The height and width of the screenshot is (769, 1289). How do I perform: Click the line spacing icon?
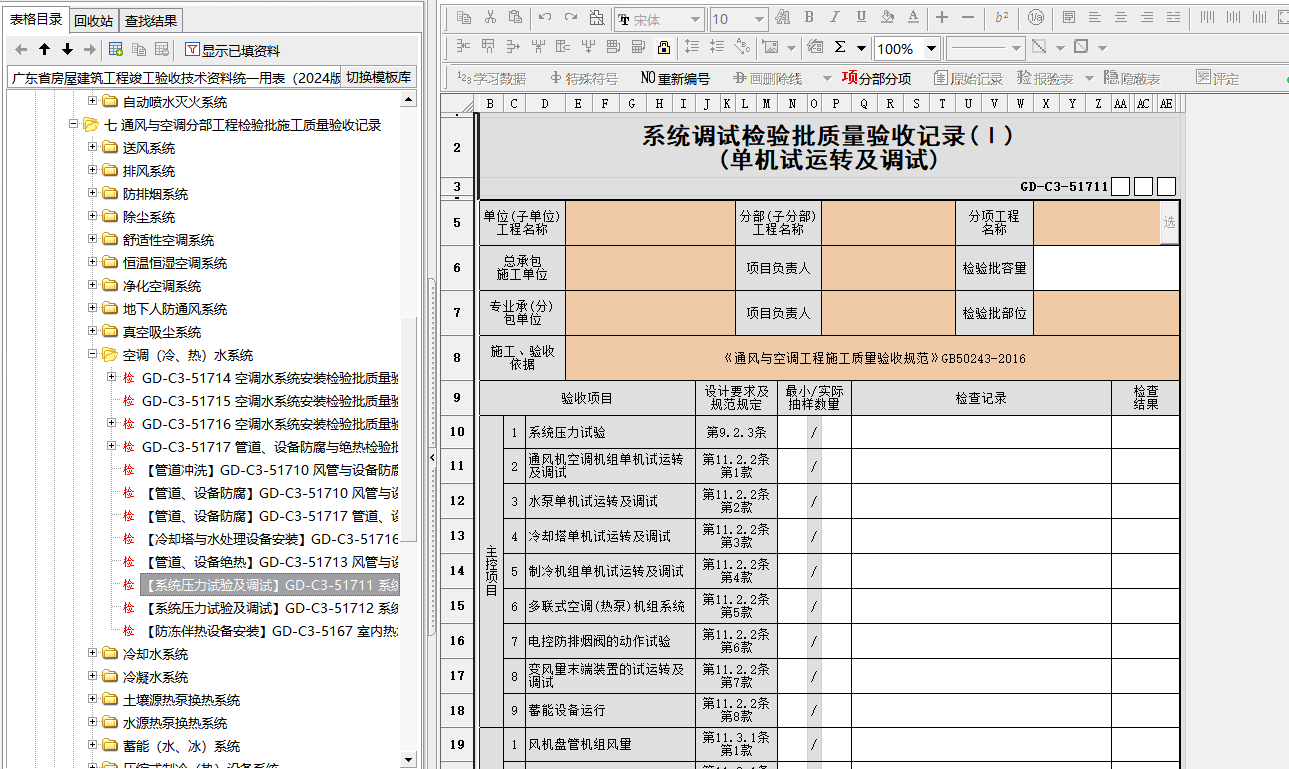point(691,47)
